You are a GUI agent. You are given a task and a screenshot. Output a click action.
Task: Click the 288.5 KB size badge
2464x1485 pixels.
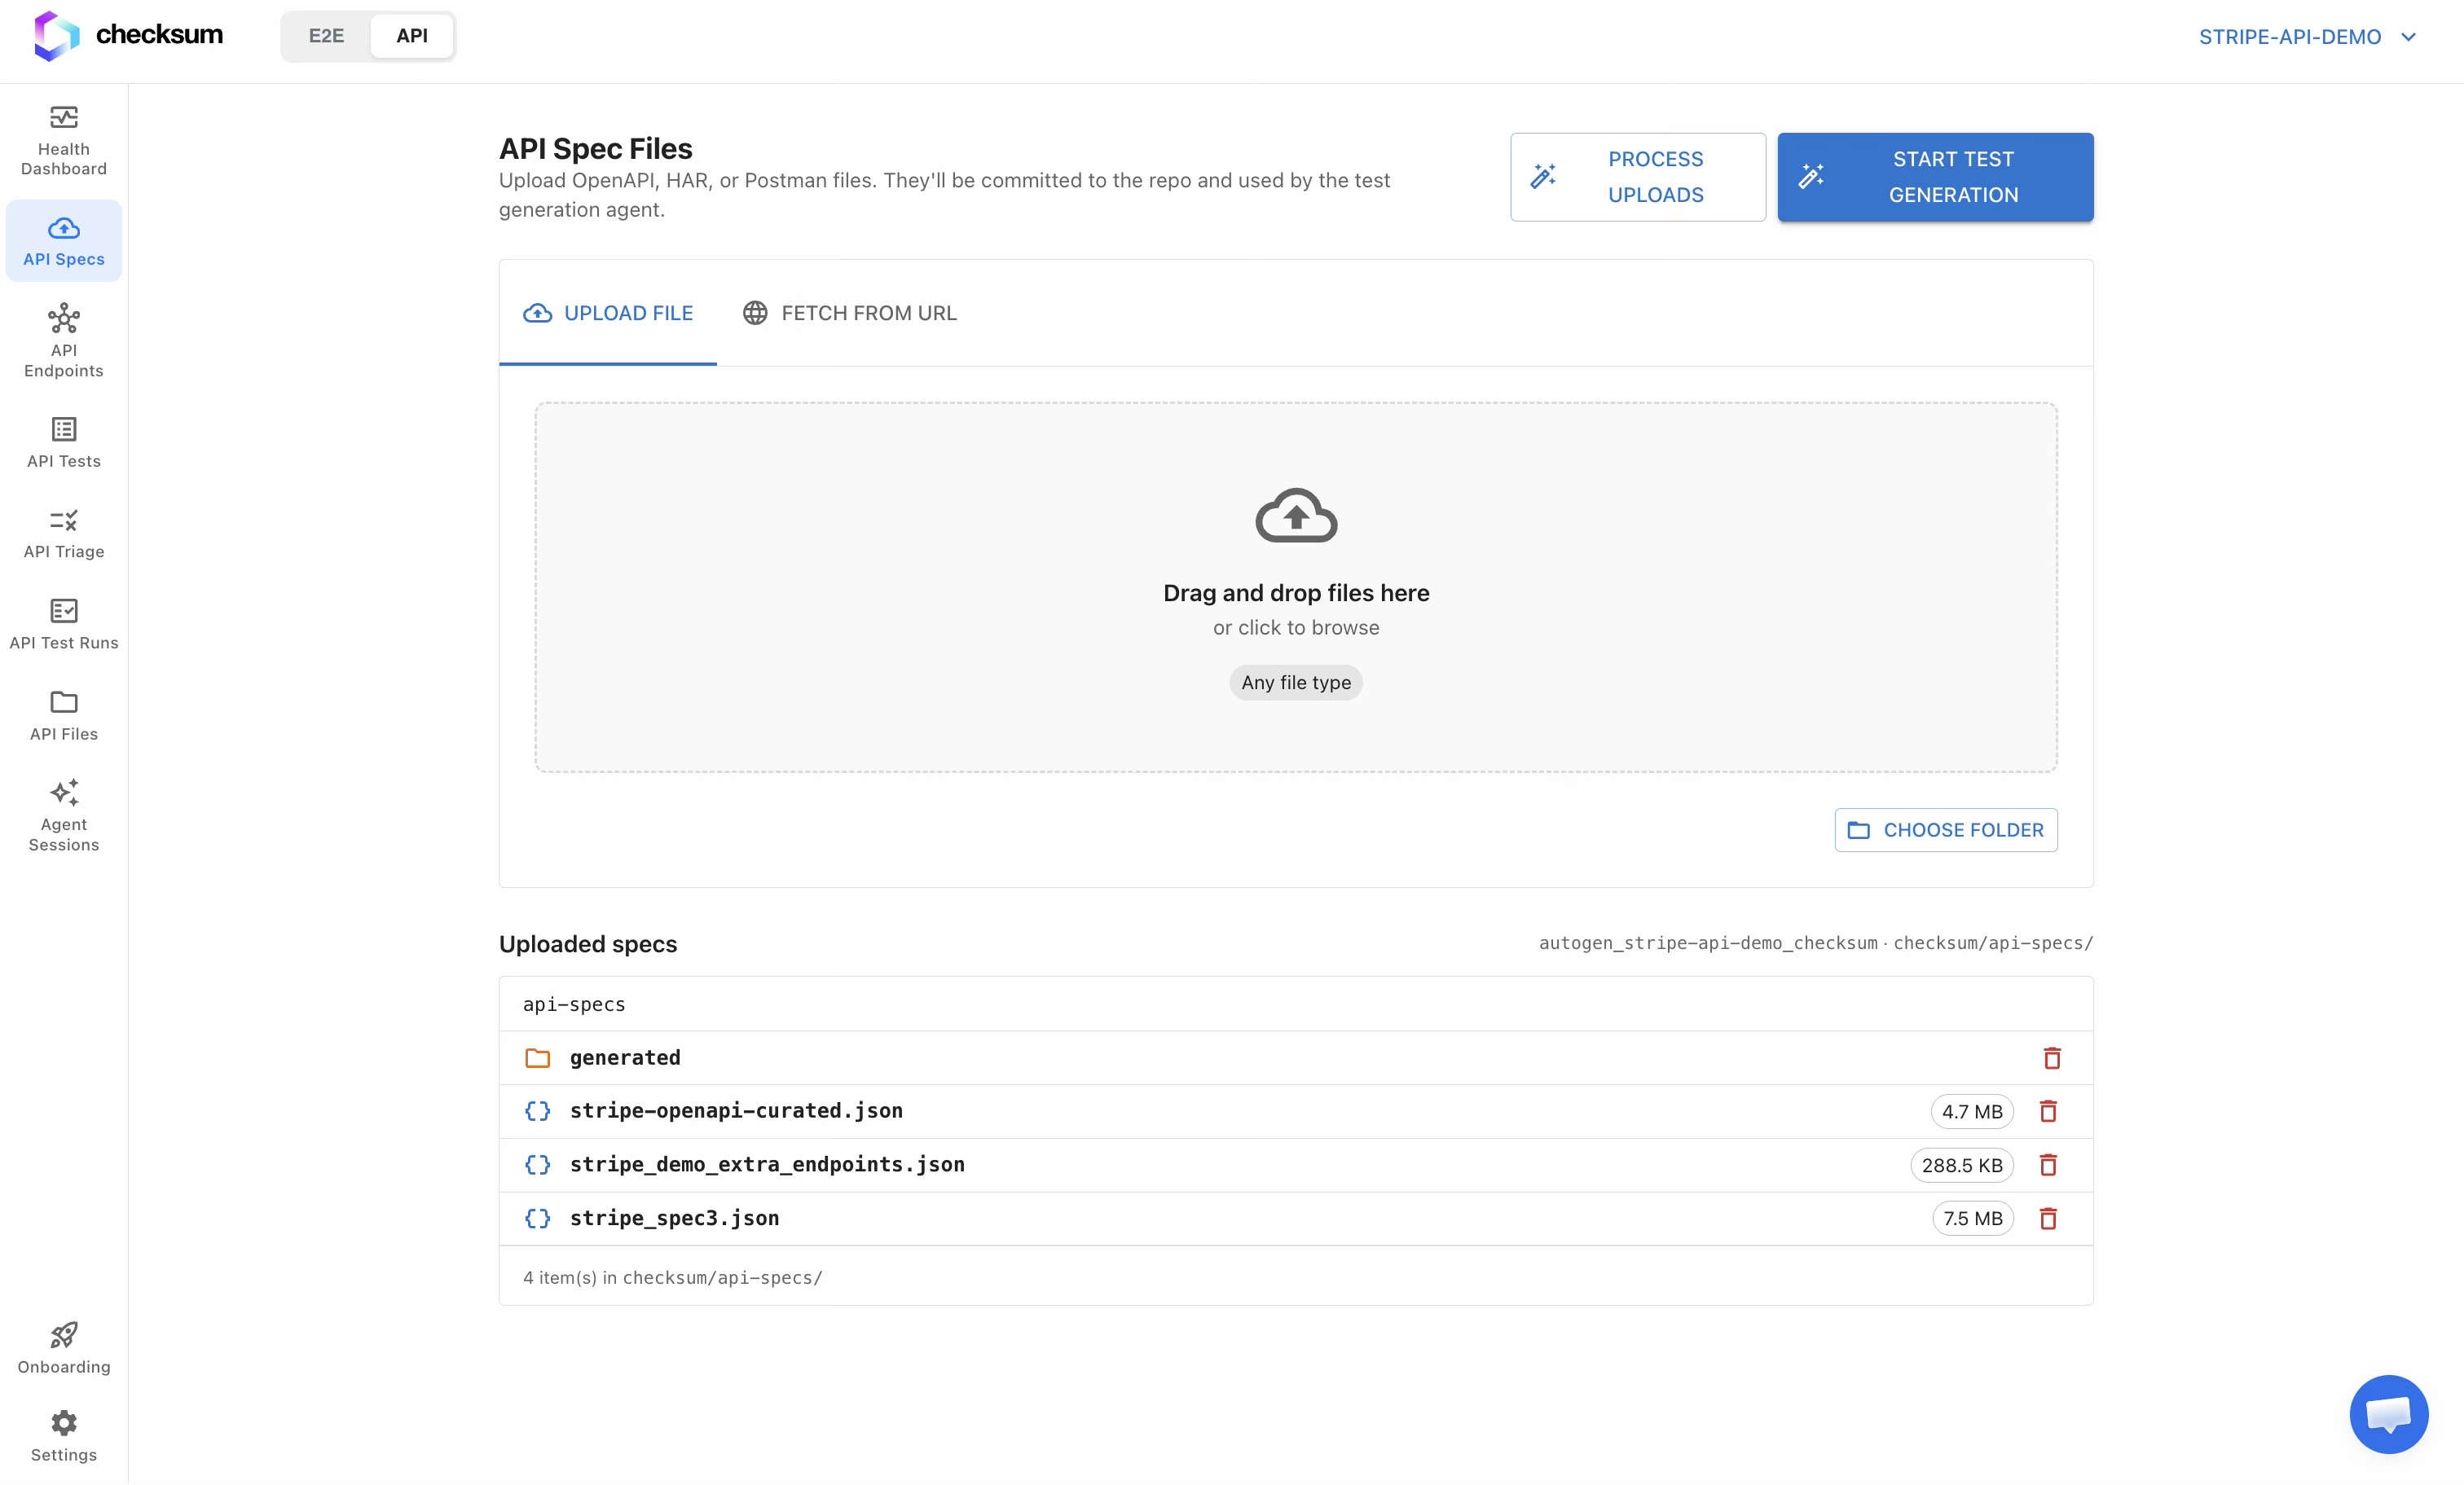[x=1962, y=1165]
